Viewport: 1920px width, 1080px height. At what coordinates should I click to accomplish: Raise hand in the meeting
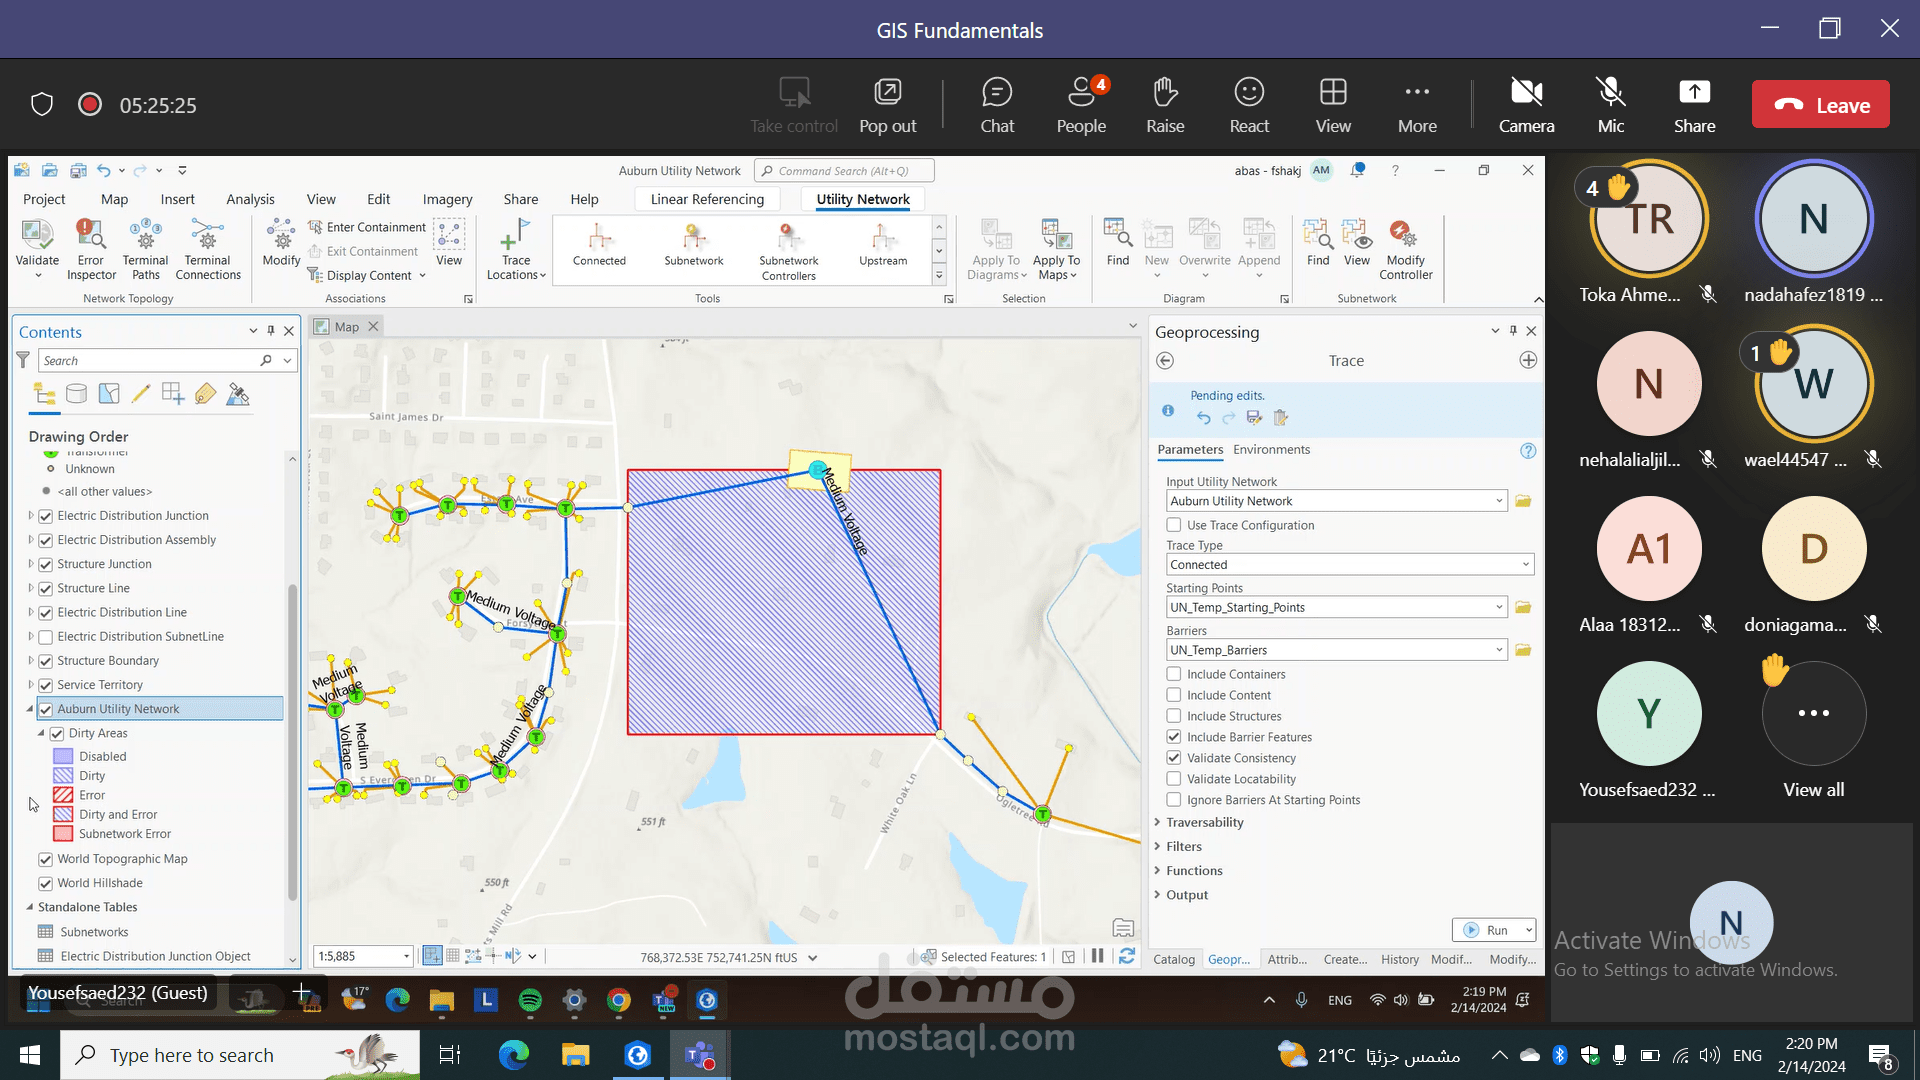pyautogui.click(x=1165, y=105)
